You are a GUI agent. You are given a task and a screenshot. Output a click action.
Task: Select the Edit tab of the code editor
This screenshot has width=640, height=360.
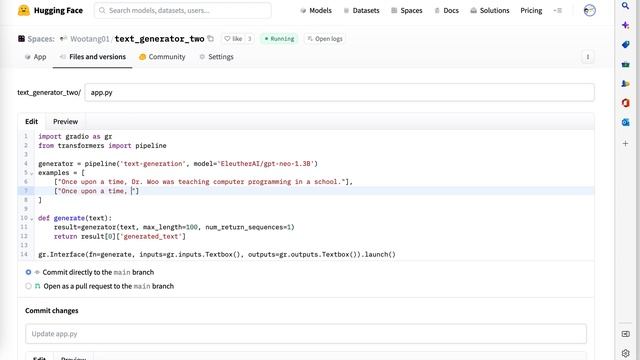tap(31, 122)
